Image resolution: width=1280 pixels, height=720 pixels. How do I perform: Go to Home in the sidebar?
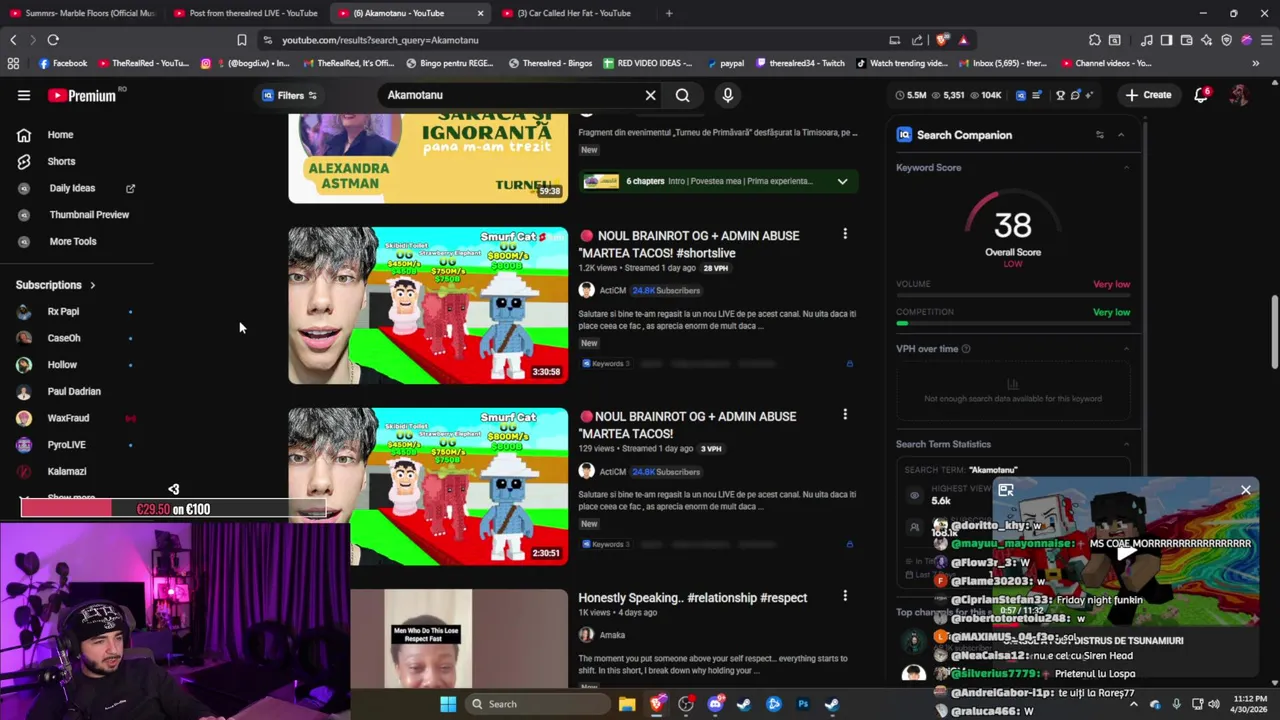(x=60, y=135)
